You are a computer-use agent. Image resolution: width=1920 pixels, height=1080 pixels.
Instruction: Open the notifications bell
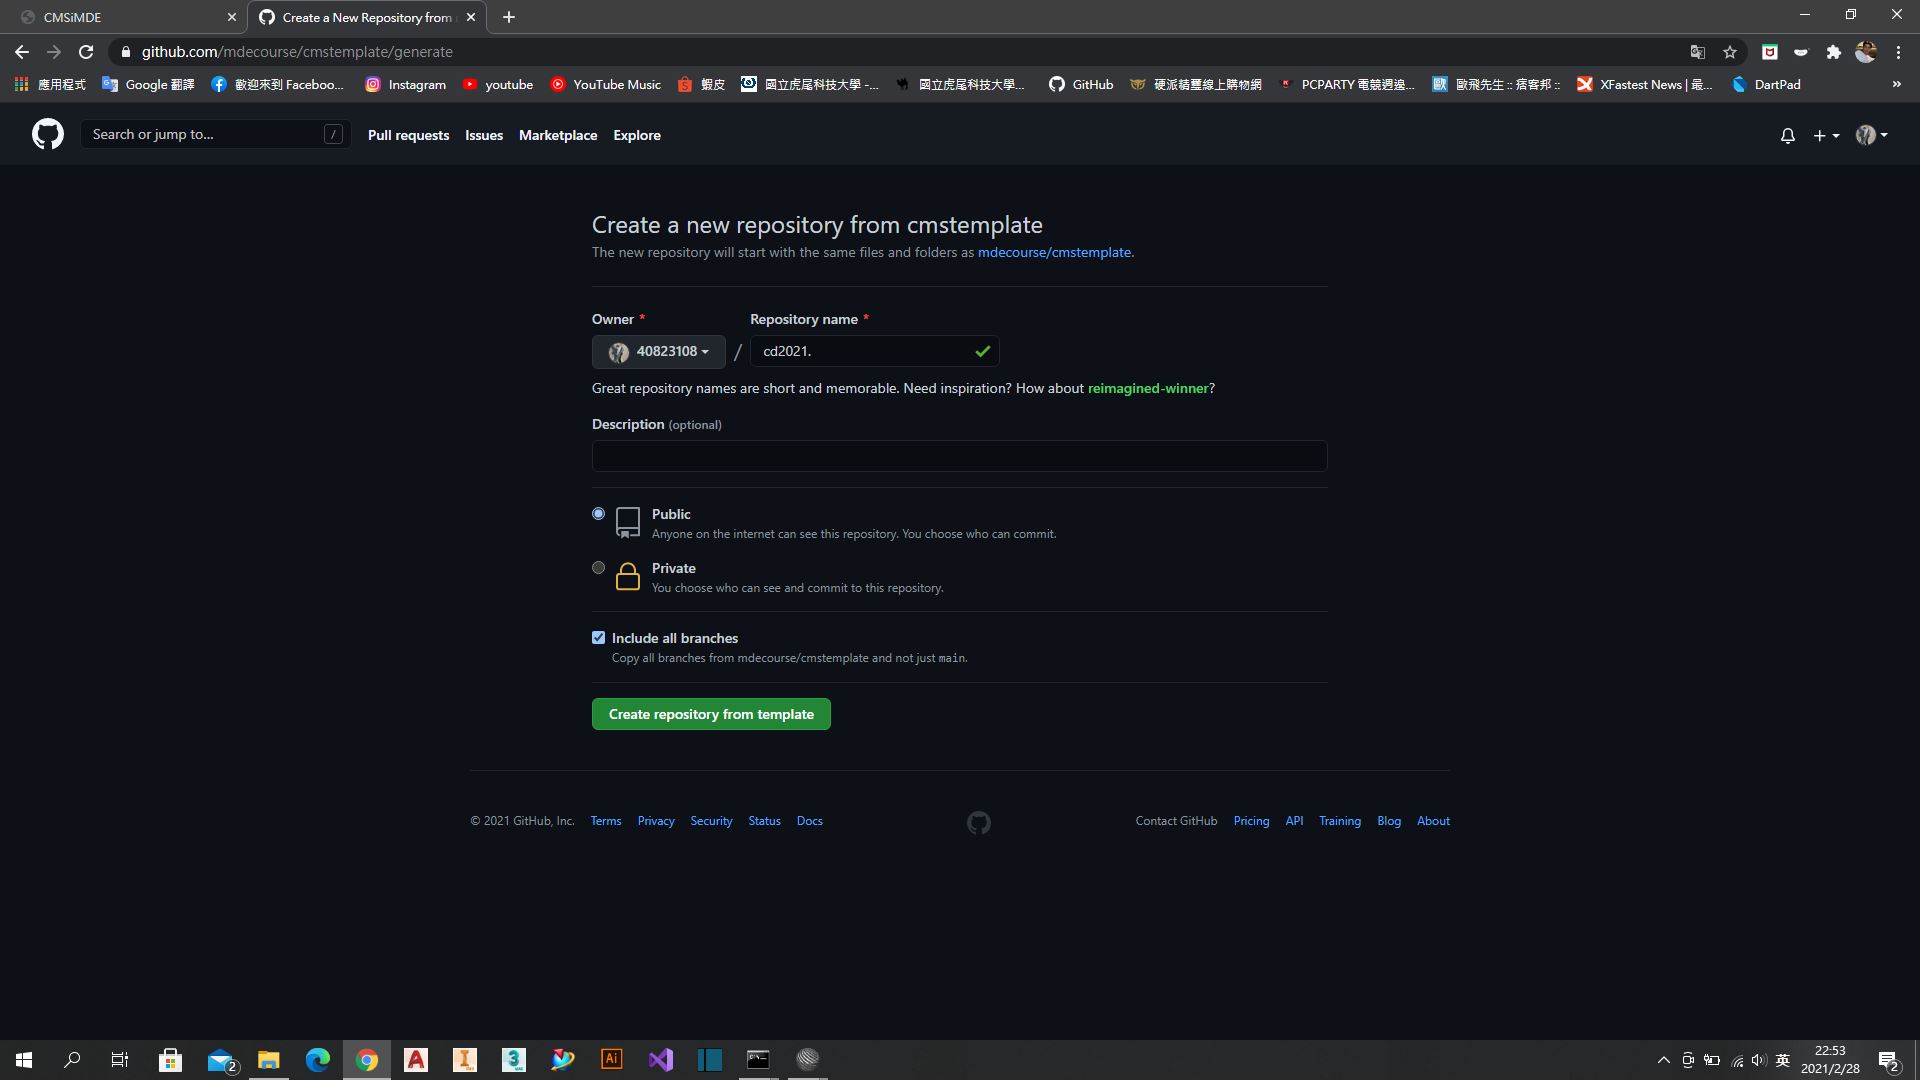click(1787, 135)
